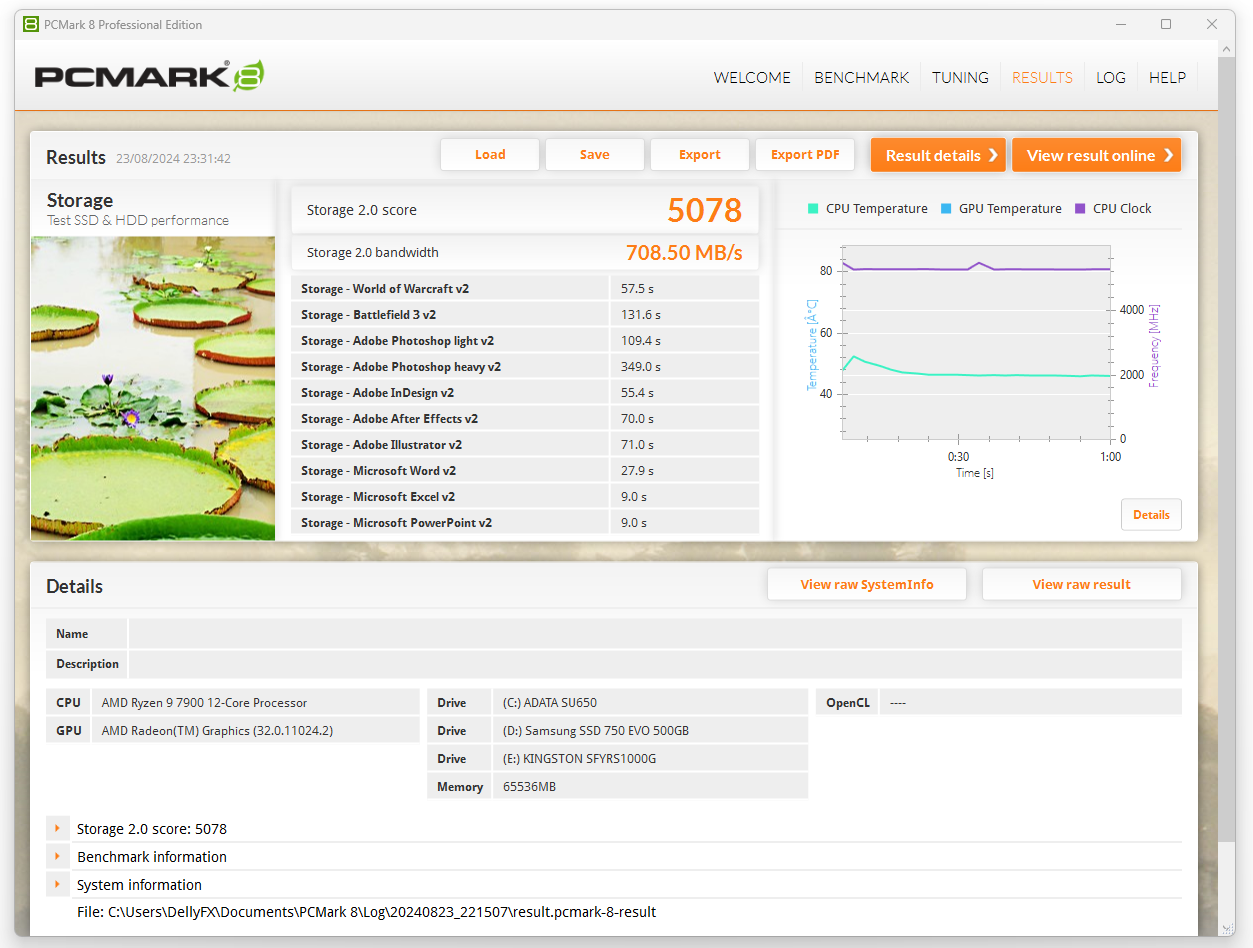Click the Samsung SSD 750 EVO drive entry
Viewport: 1253px width, 948px height.
(650, 731)
